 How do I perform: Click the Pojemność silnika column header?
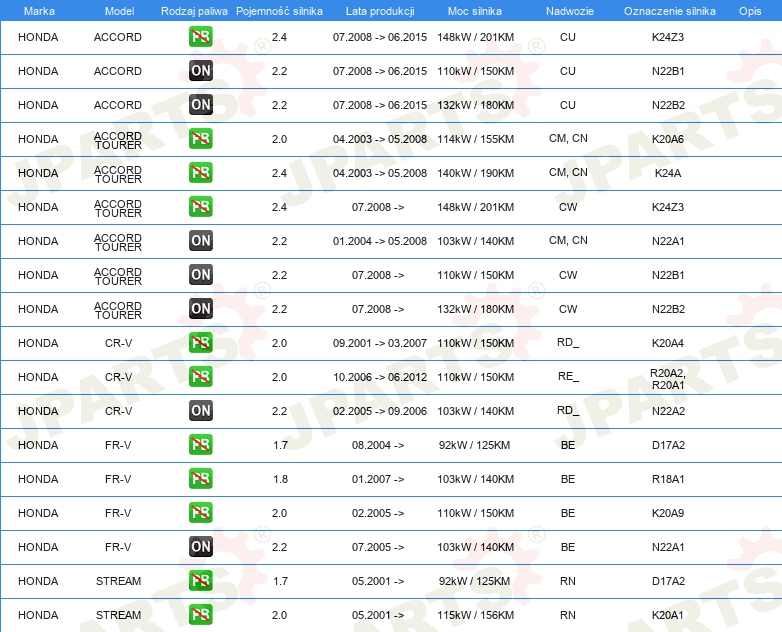pyautogui.click(x=279, y=11)
